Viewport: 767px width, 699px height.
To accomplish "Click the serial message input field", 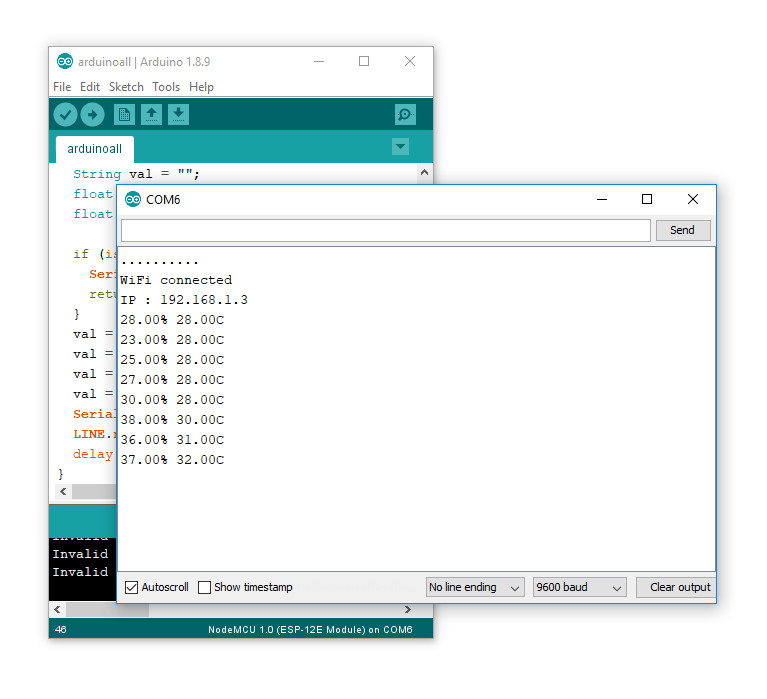I will point(385,230).
